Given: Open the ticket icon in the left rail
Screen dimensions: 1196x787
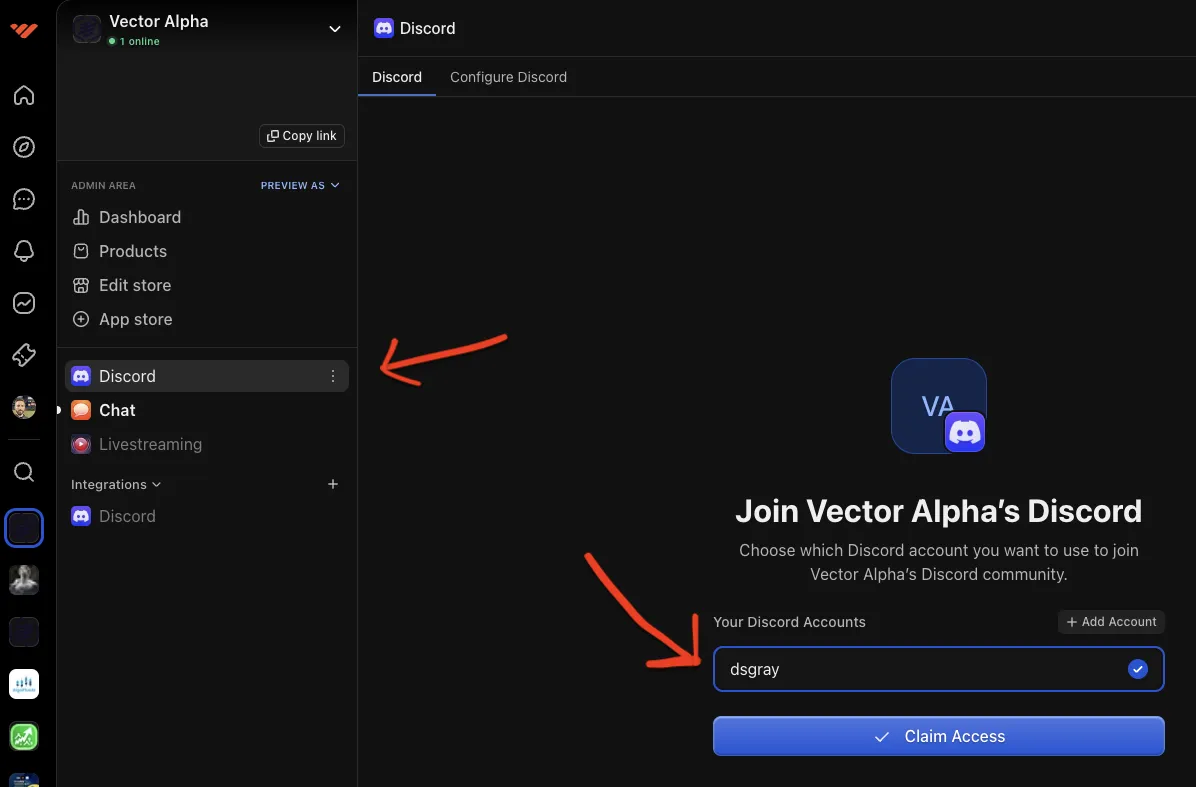Looking at the screenshot, I should tap(24, 355).
